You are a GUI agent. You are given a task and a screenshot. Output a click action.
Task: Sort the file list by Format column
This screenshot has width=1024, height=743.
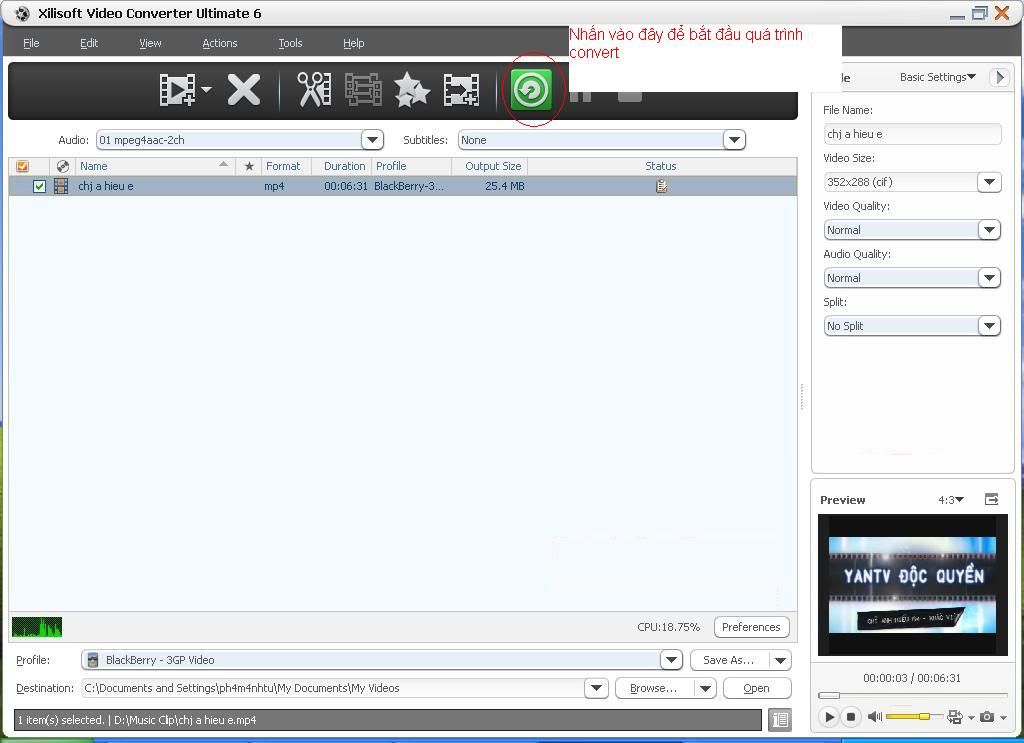286,166
